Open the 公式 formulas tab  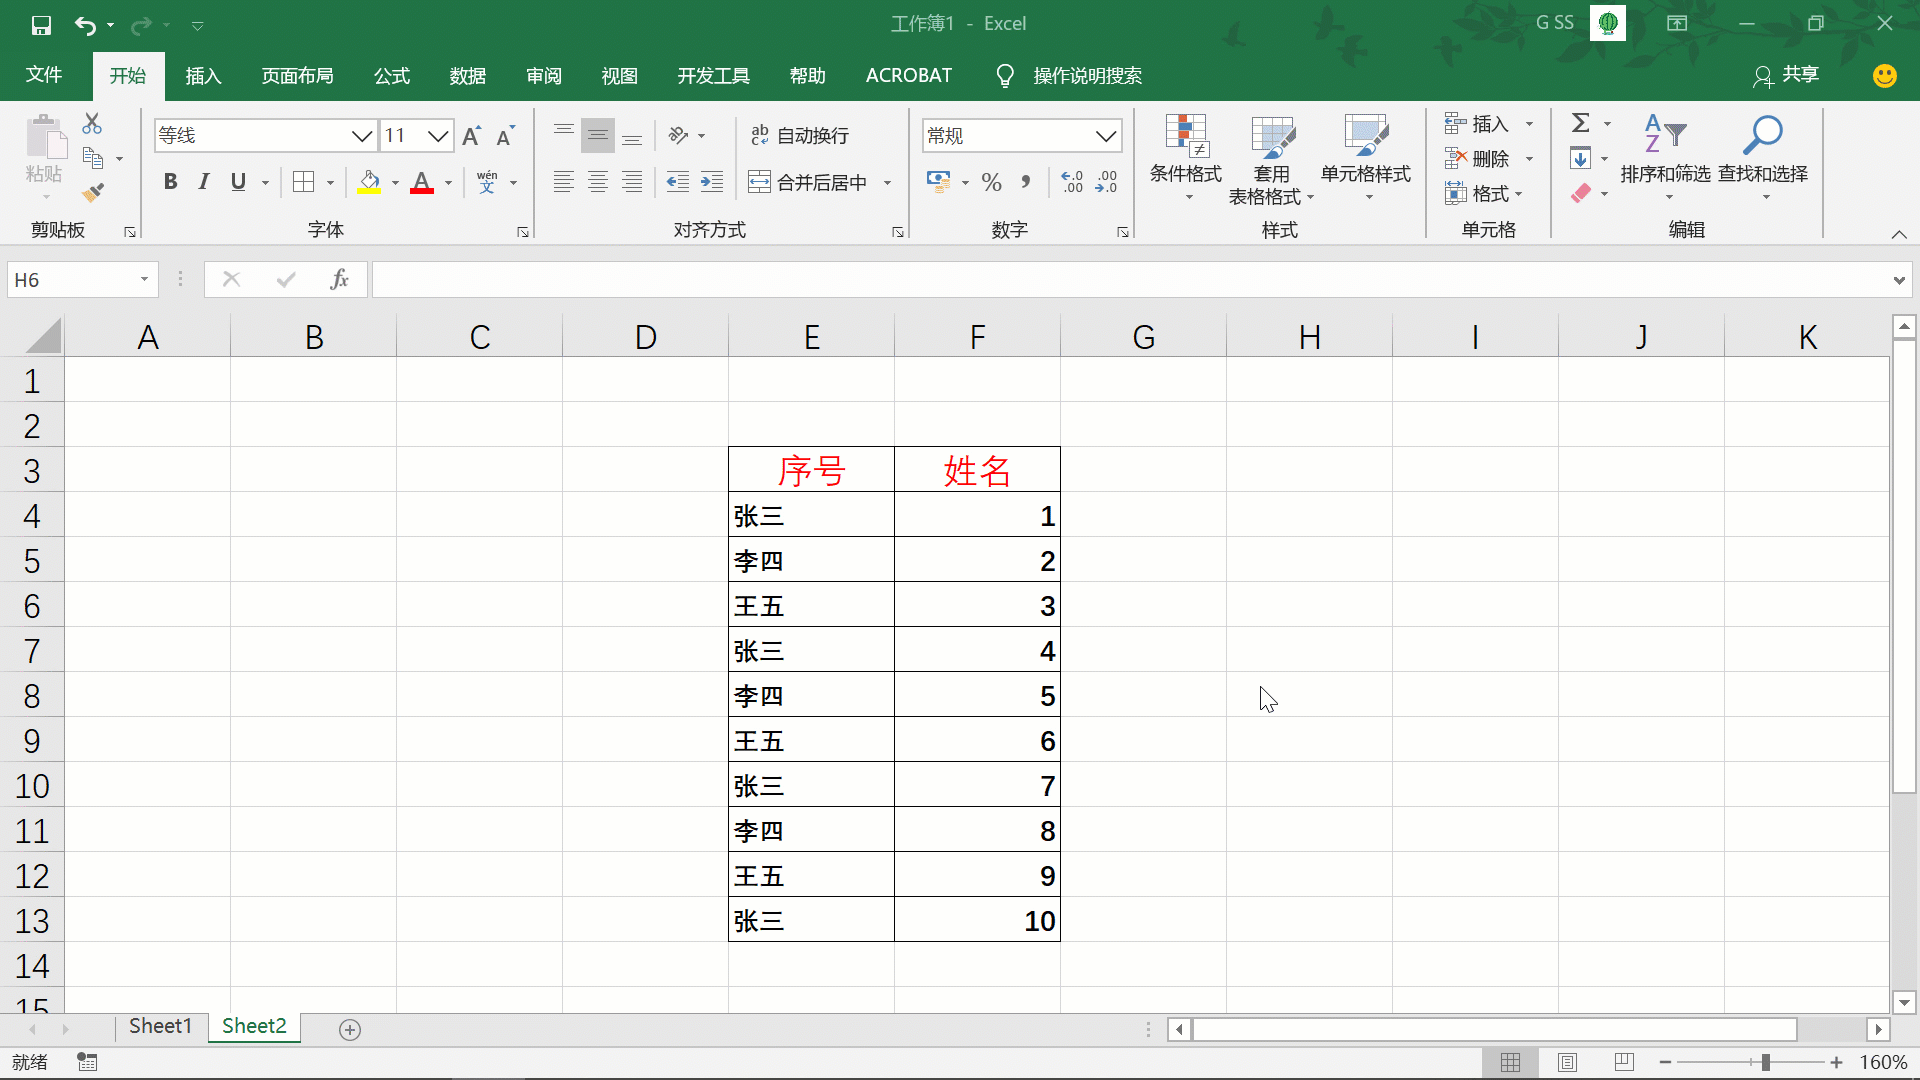coord(391,75)
